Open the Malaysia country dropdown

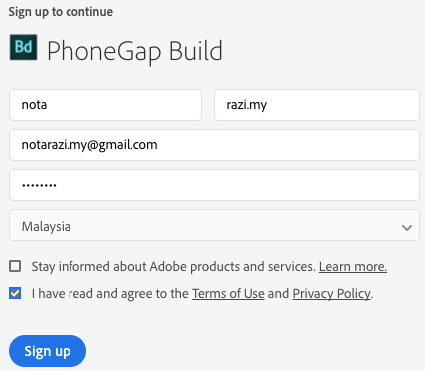pos(214,225)
